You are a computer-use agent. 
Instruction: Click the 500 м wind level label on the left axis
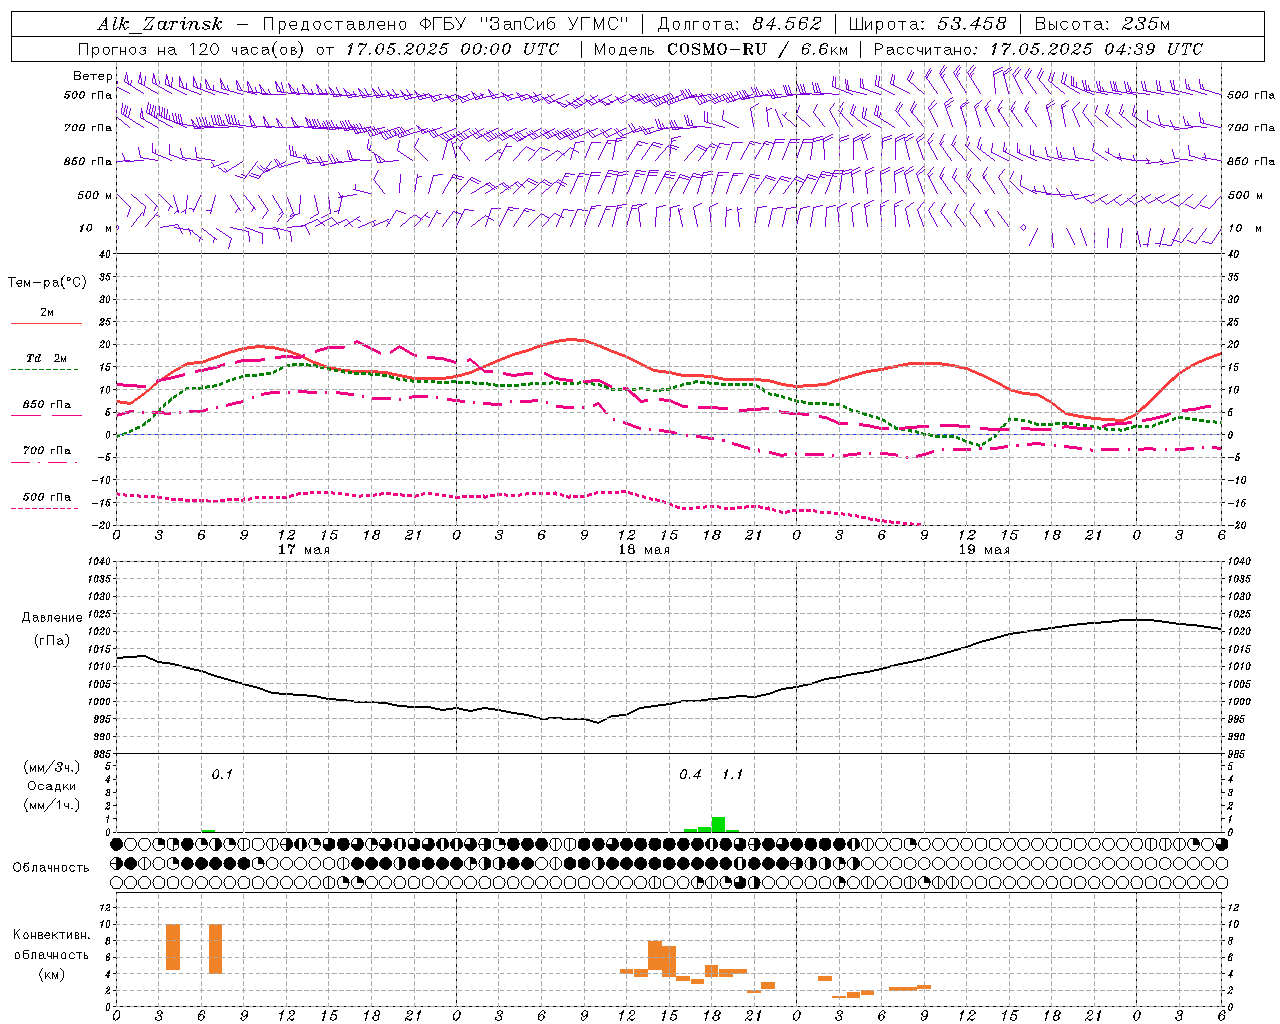tap(95, 195)
